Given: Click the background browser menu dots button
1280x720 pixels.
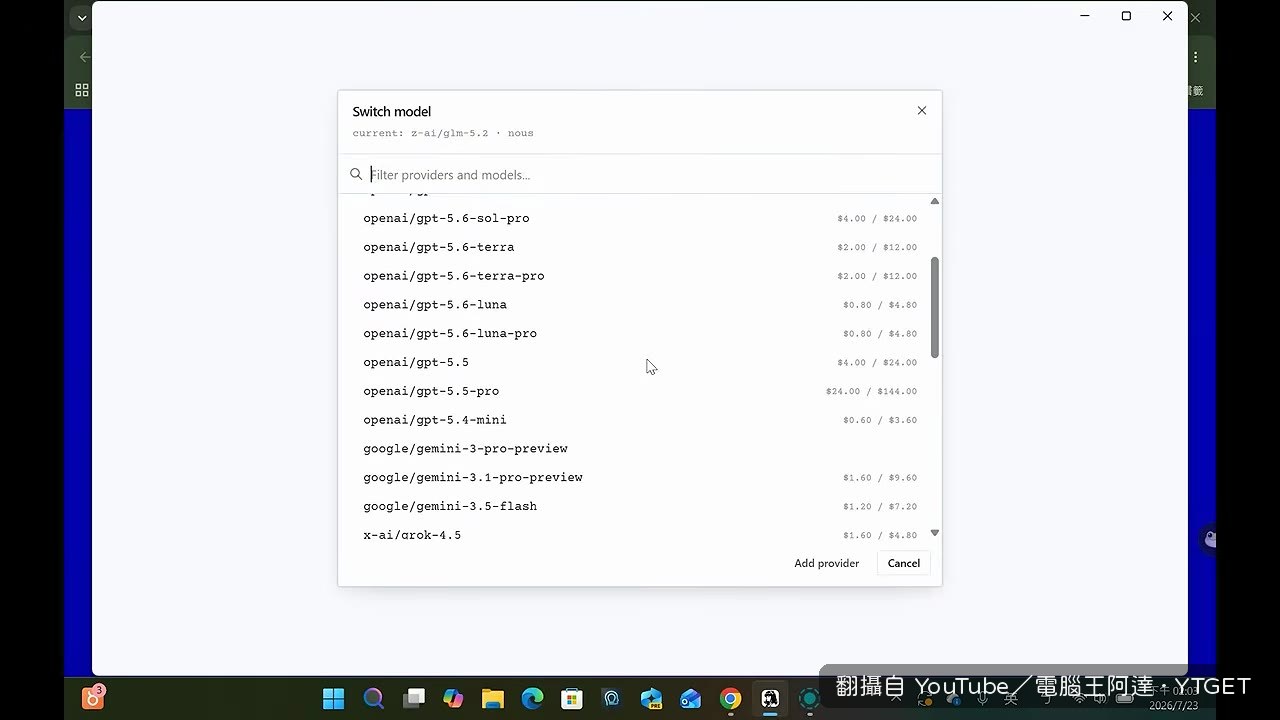Looking at the screenshot, I should [x=1195, y=58].
